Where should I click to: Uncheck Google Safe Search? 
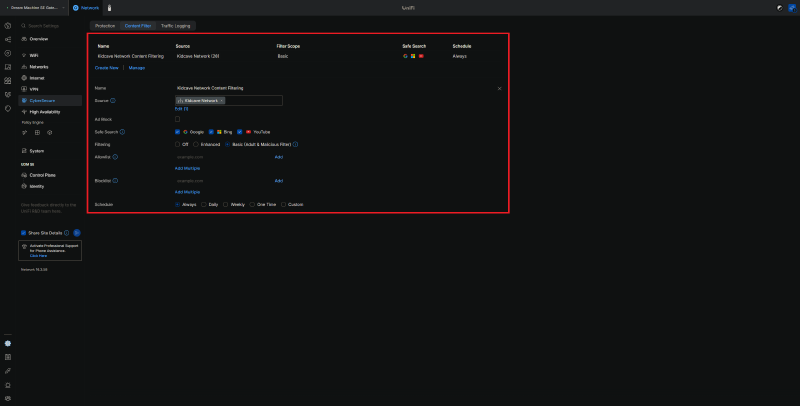tap(178, 132)
